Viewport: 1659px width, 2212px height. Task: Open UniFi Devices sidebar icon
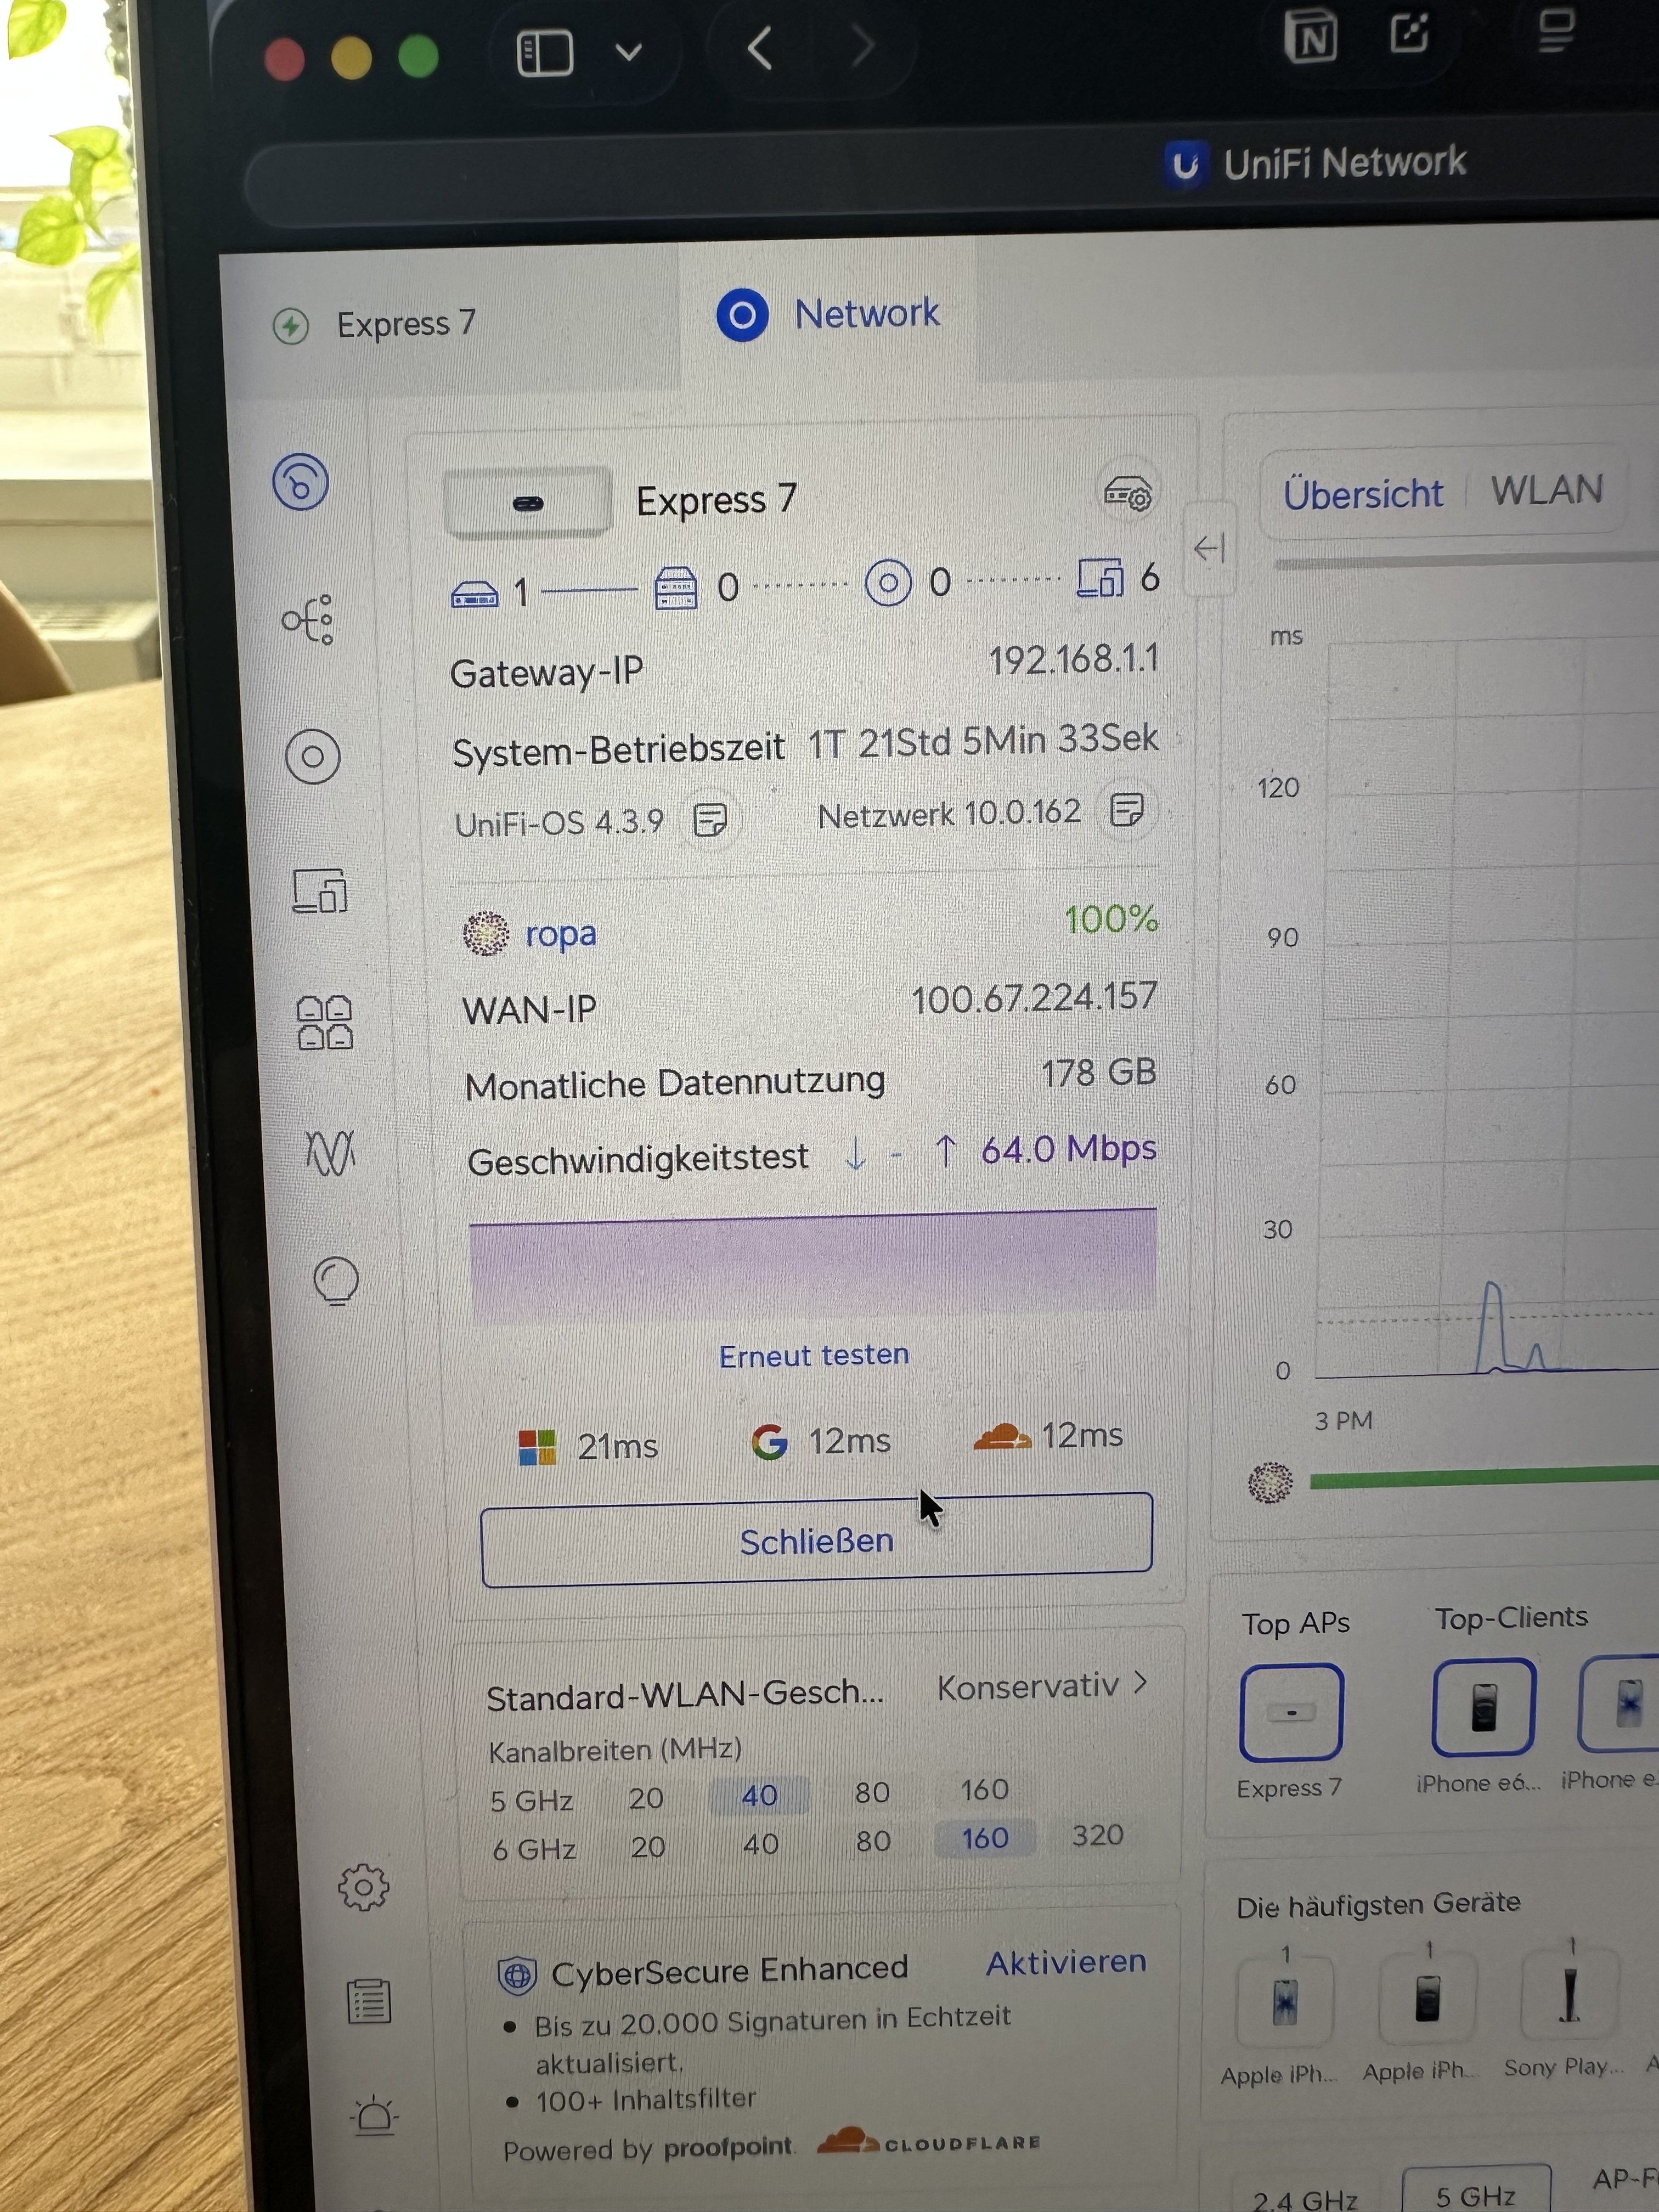(313, 757)
